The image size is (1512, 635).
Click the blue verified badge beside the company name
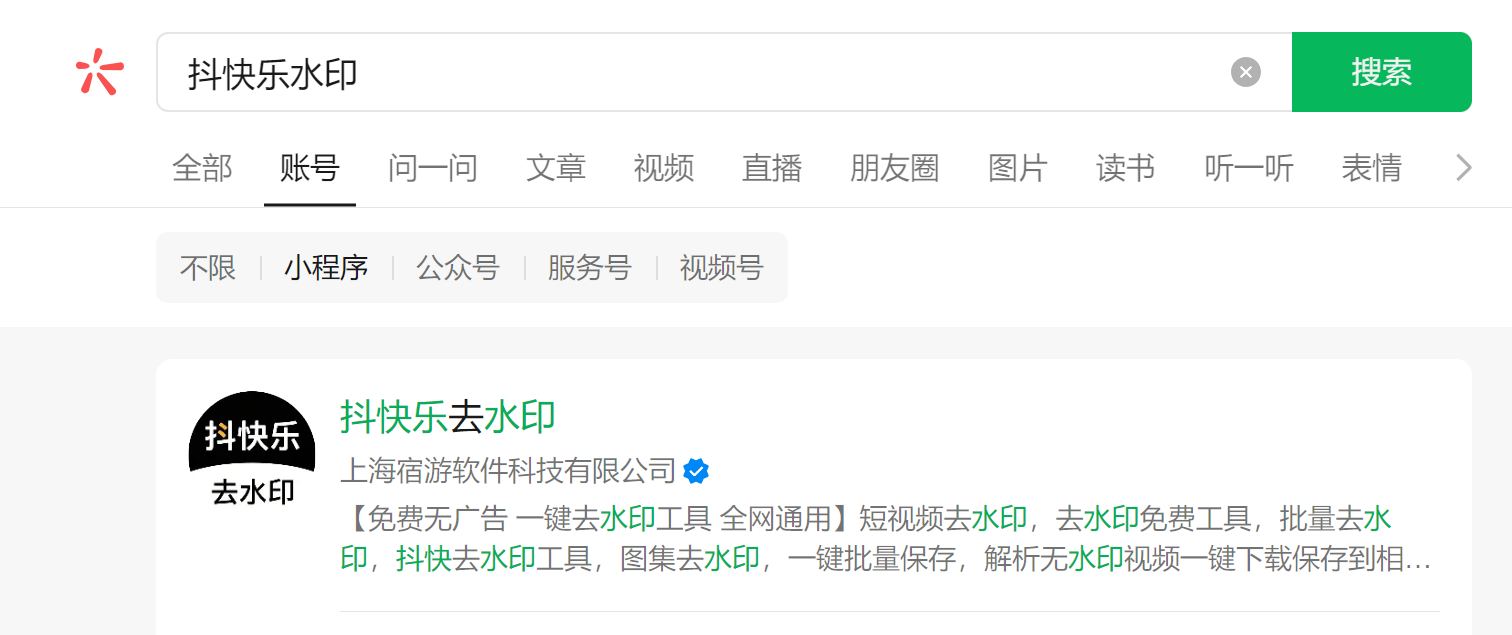(696, 470)
